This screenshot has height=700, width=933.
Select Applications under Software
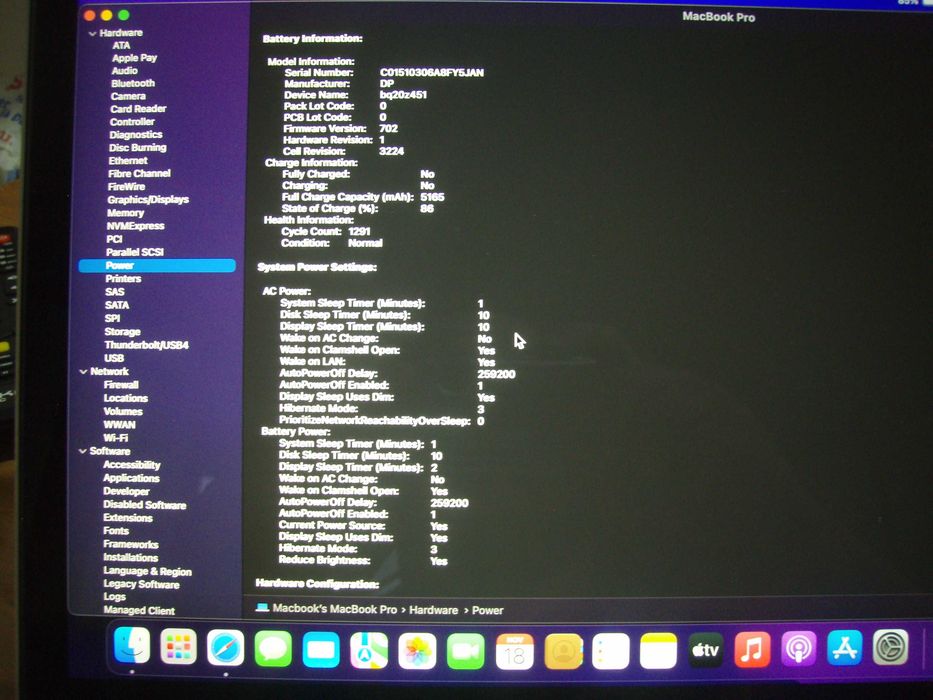[x=131, y=478]
